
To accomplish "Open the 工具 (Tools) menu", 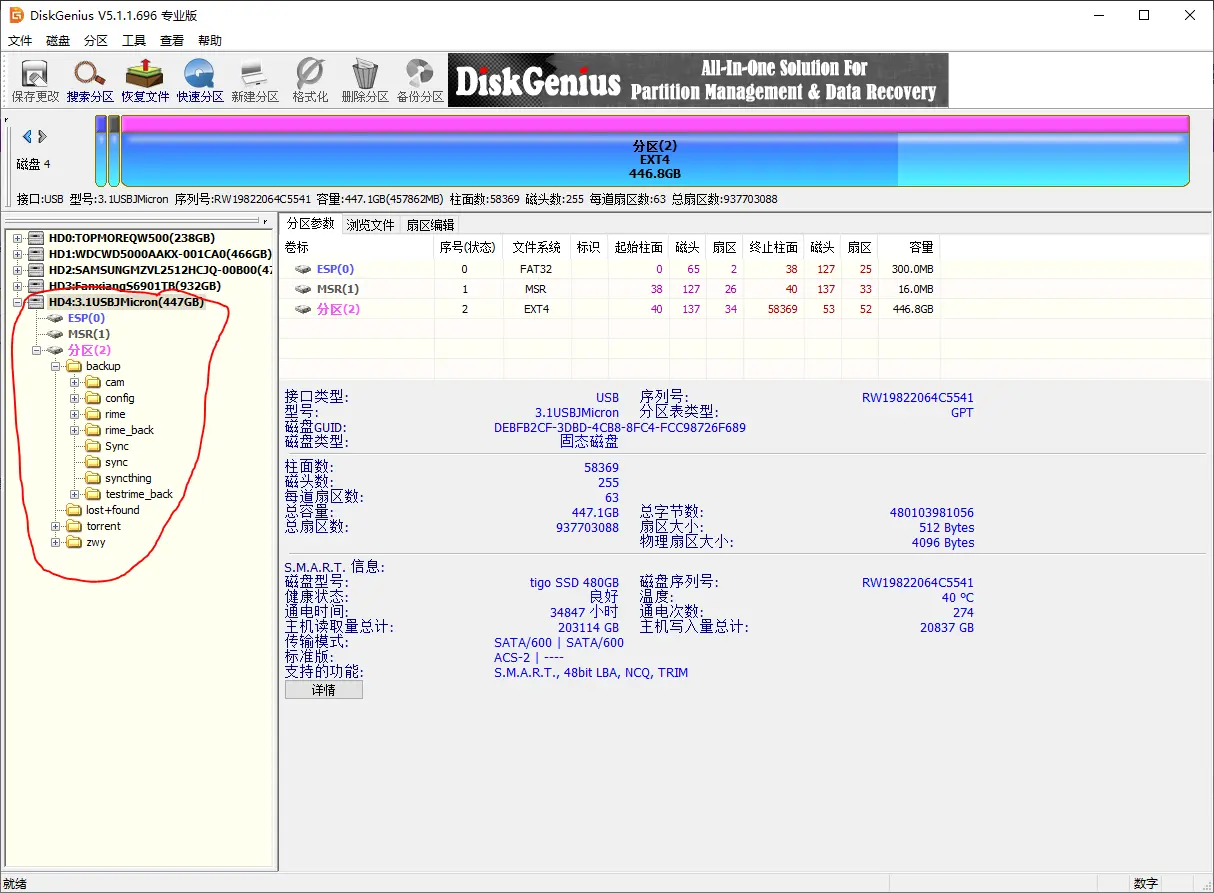I will (x=134, y=41).
